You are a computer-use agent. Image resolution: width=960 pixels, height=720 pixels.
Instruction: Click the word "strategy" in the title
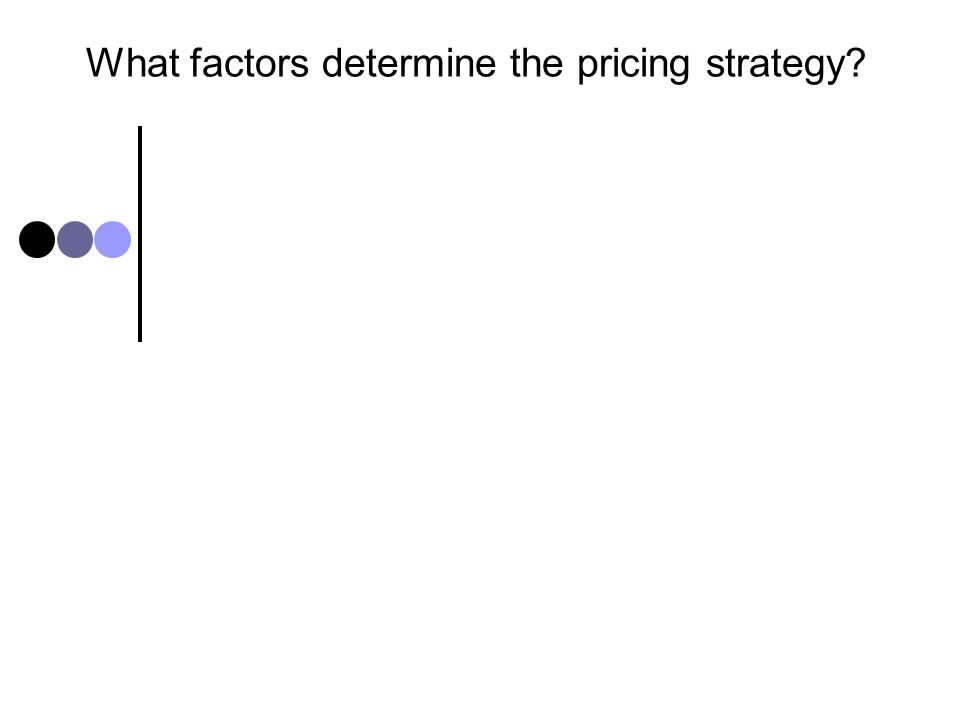click(x=776, y=66)
